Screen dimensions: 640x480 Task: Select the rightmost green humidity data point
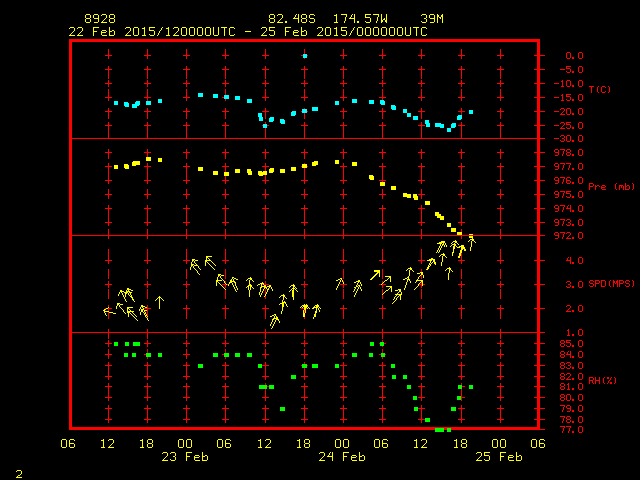point(471,387)
